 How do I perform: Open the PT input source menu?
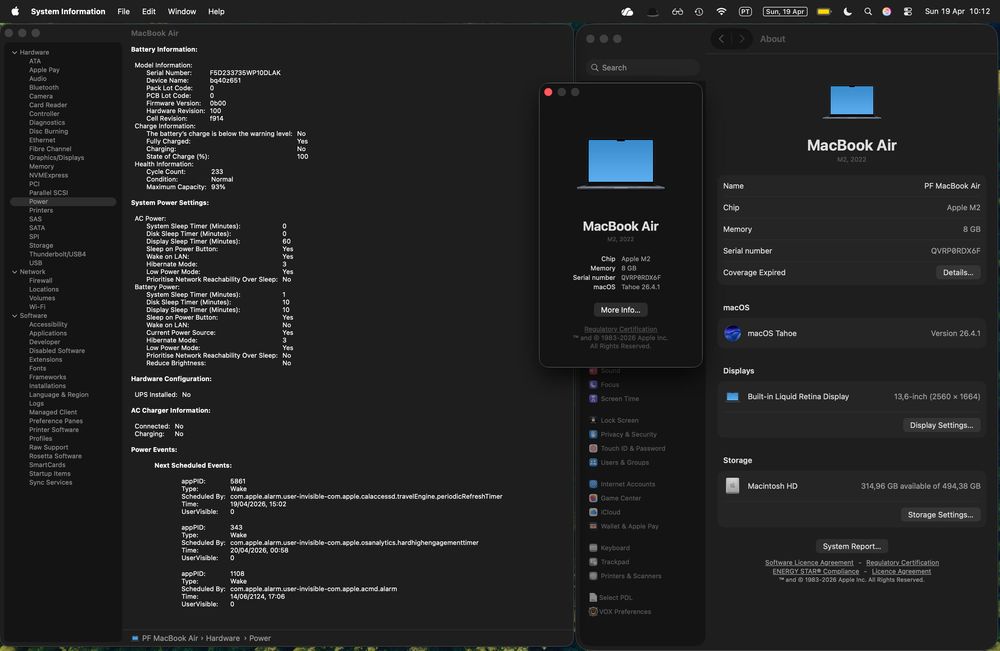coord(745,11)
